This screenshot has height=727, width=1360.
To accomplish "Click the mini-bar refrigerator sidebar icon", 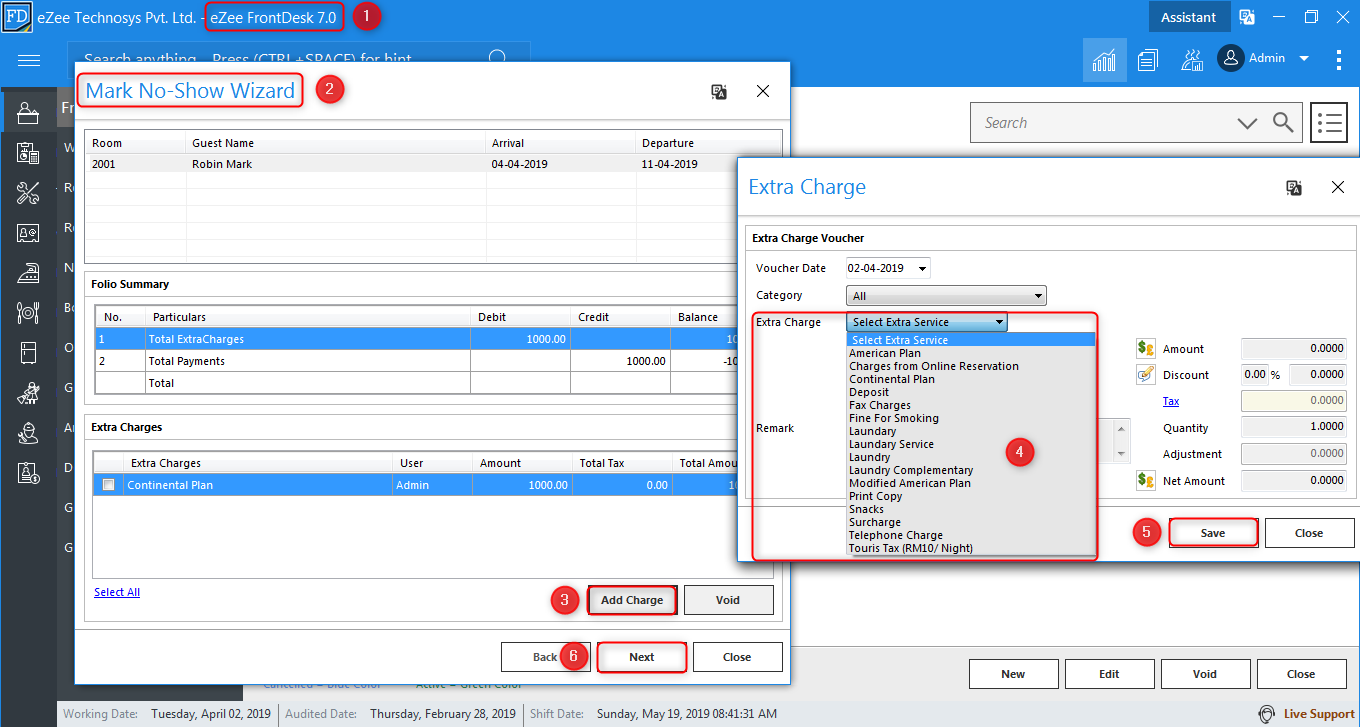I will coord(28,353).
